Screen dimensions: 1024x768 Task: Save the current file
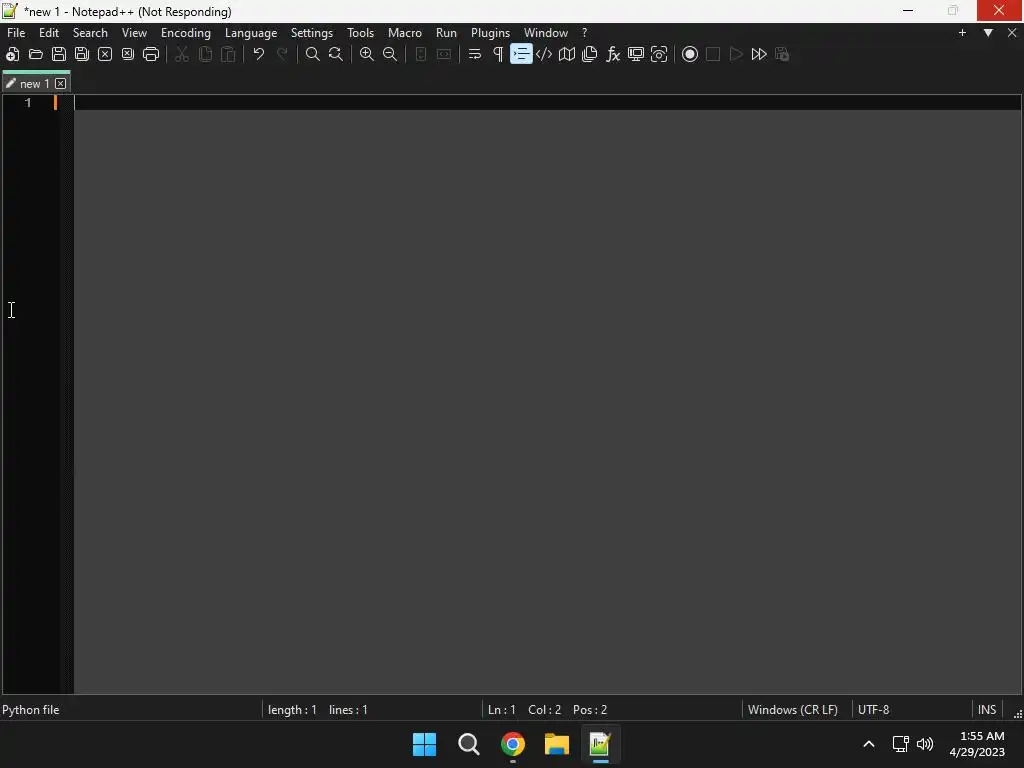[59, 54]
